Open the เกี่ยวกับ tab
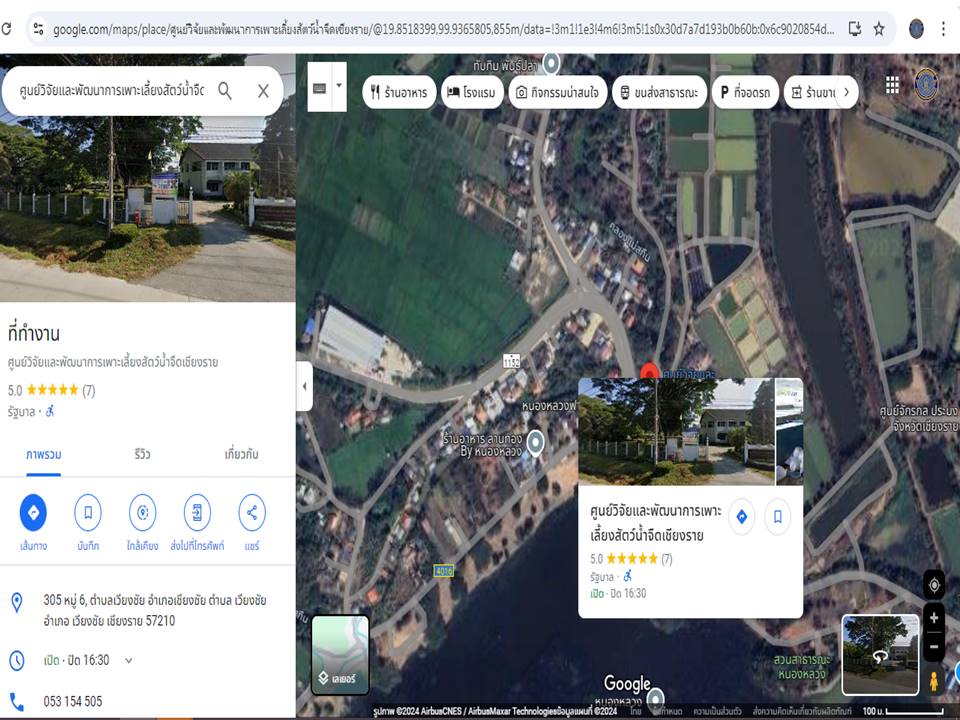The width and height of the screenshot is (960, 720). (x=241, y=455)
